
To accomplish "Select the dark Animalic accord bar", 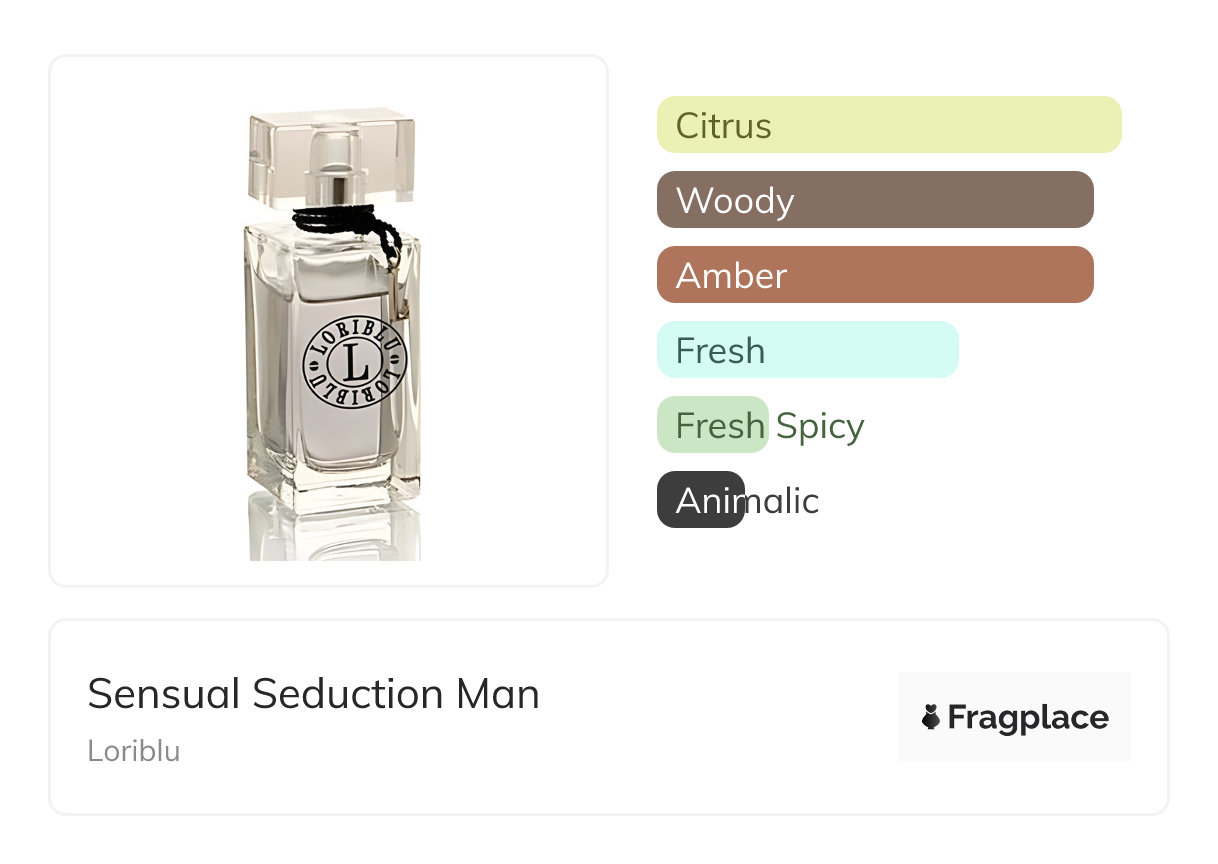I will 701,500.
